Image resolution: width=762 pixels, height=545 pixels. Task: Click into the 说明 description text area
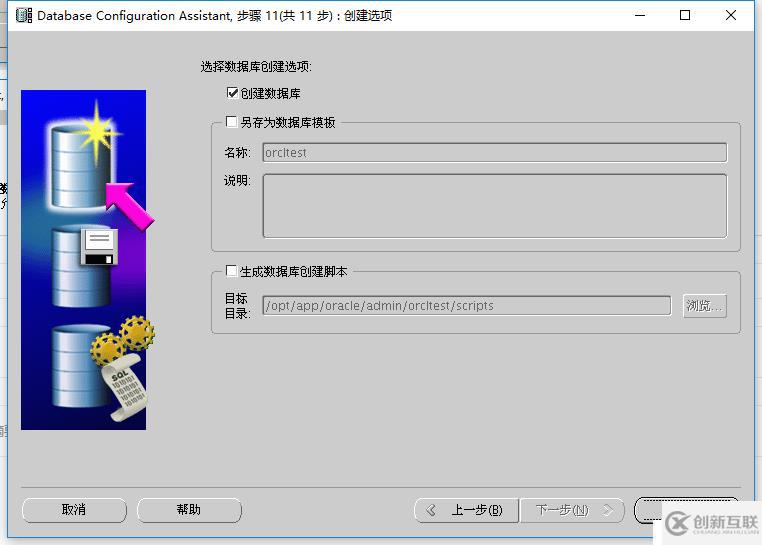click(x=495, y=206)
